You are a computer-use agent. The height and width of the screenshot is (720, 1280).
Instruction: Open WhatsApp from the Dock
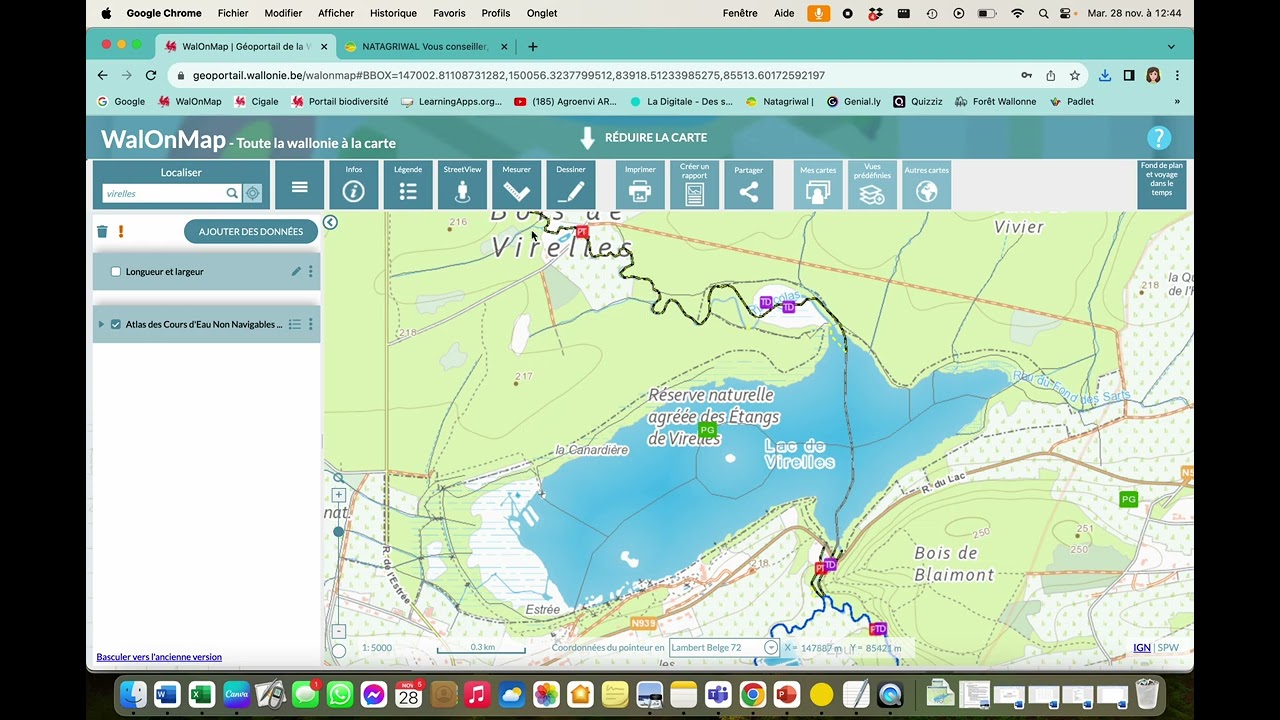coord(340,693)
